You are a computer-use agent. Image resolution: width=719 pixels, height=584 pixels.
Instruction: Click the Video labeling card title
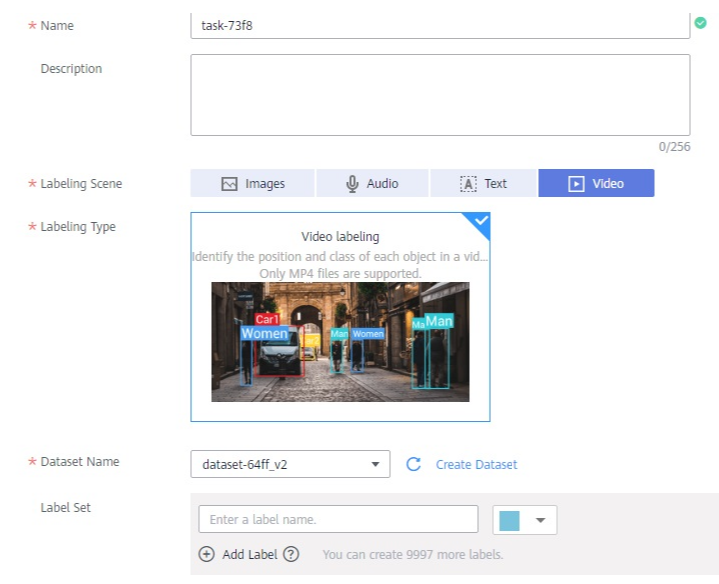[340, 237]
